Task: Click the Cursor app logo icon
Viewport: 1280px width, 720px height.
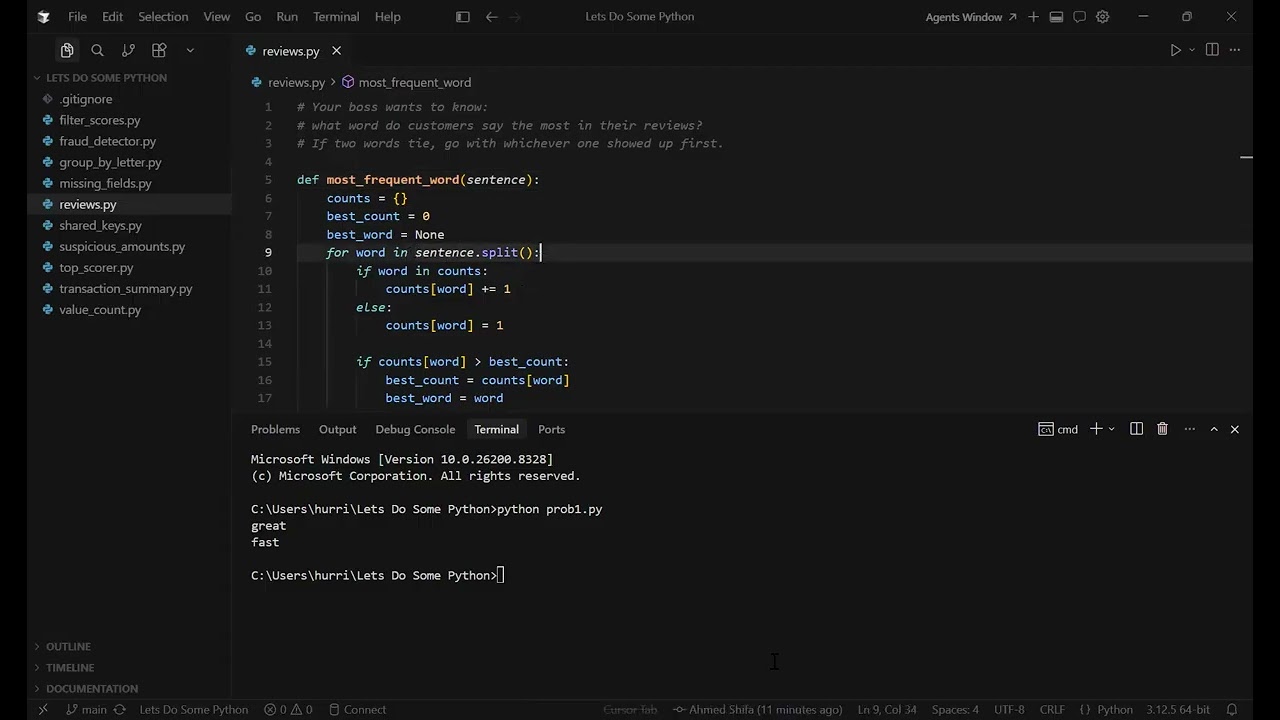Action: (43, 17)
